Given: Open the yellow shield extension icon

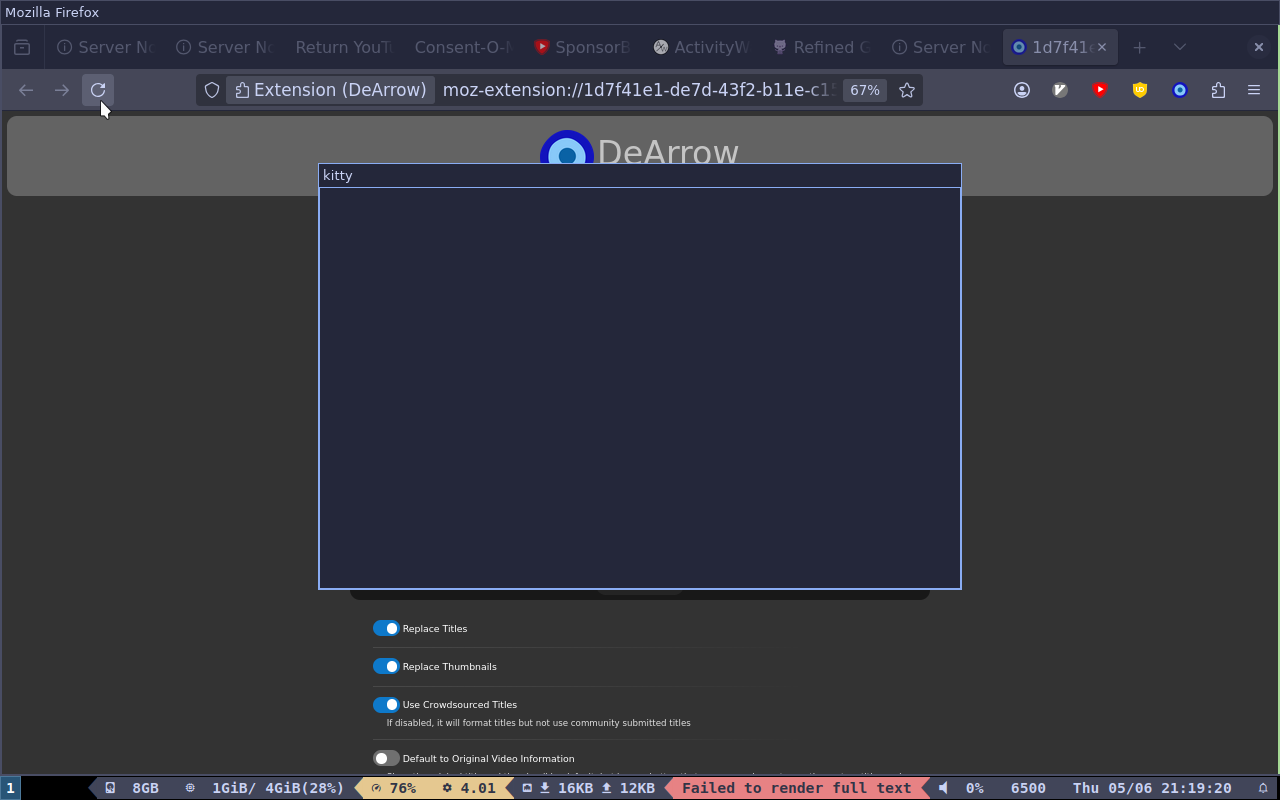Looking at the screenshot, I should click(x=1140, y=90).
